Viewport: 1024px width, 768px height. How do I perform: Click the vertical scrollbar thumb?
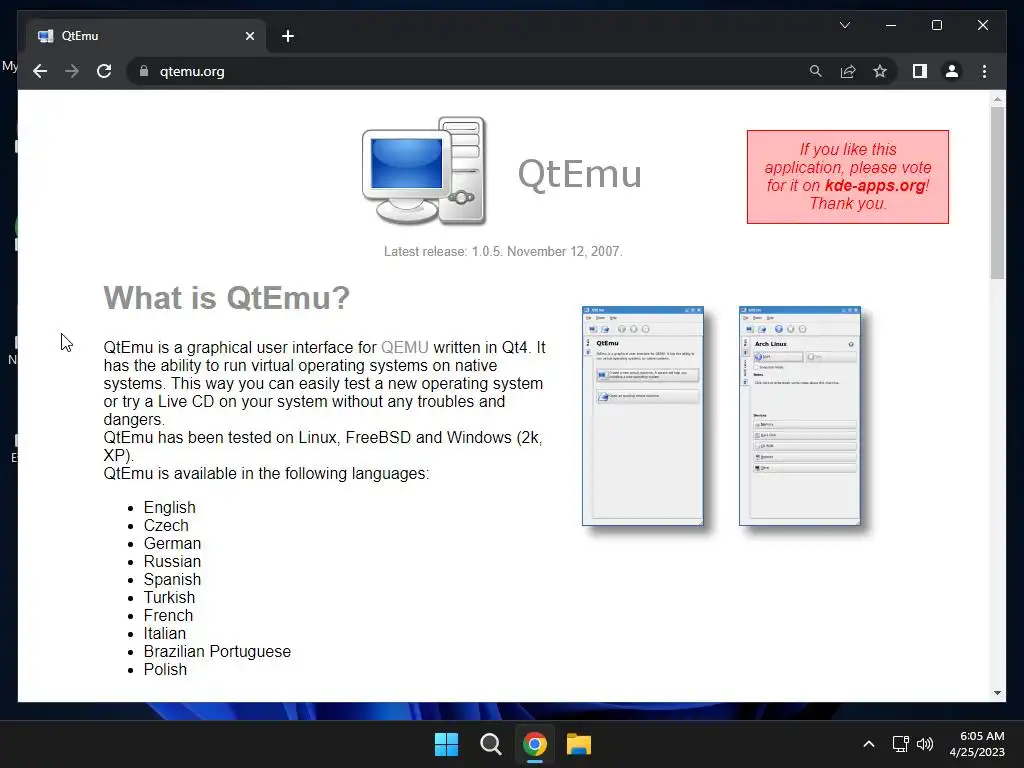997,193
